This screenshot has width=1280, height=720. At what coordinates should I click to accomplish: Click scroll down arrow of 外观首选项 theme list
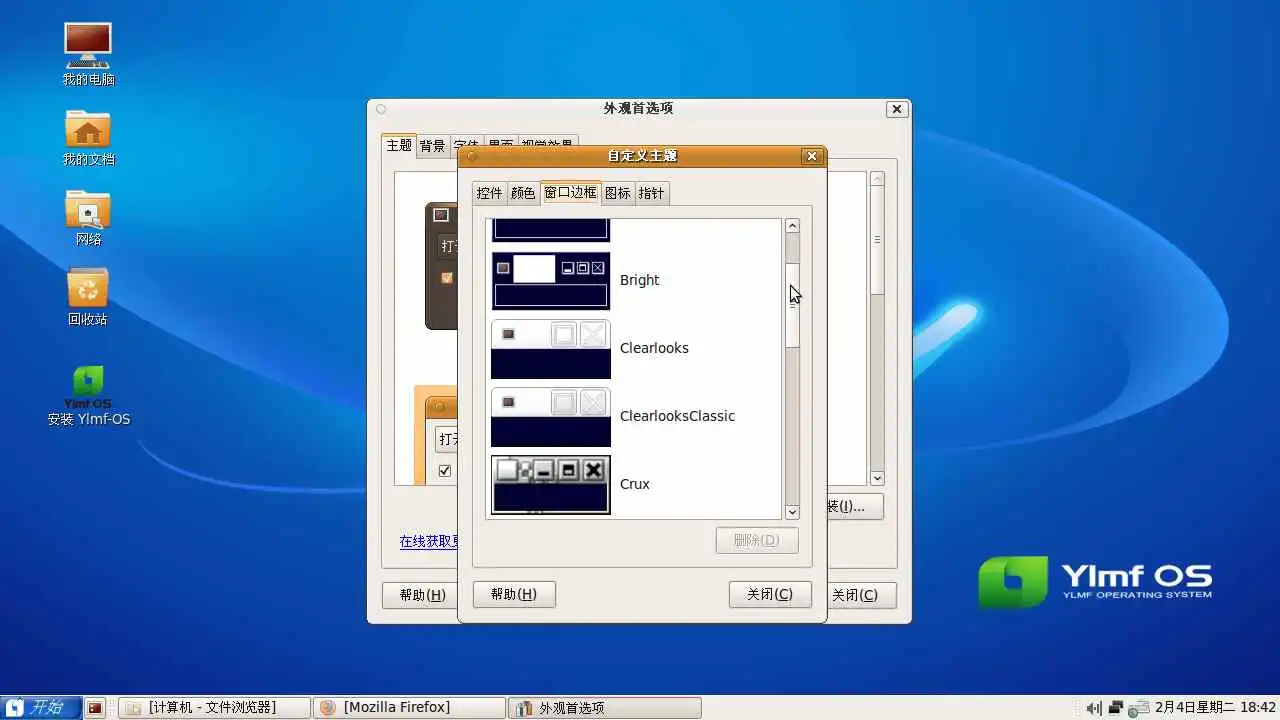877,478
